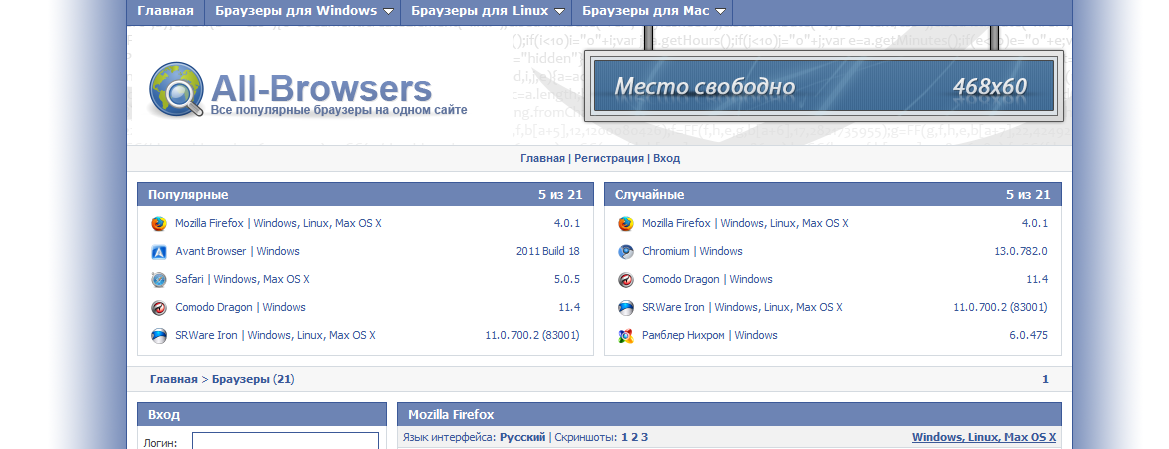Expand arrow next to Браузеры для Mac
Image resolution: width=1169 pixels, height=449 pixels.
pos(720,12)
